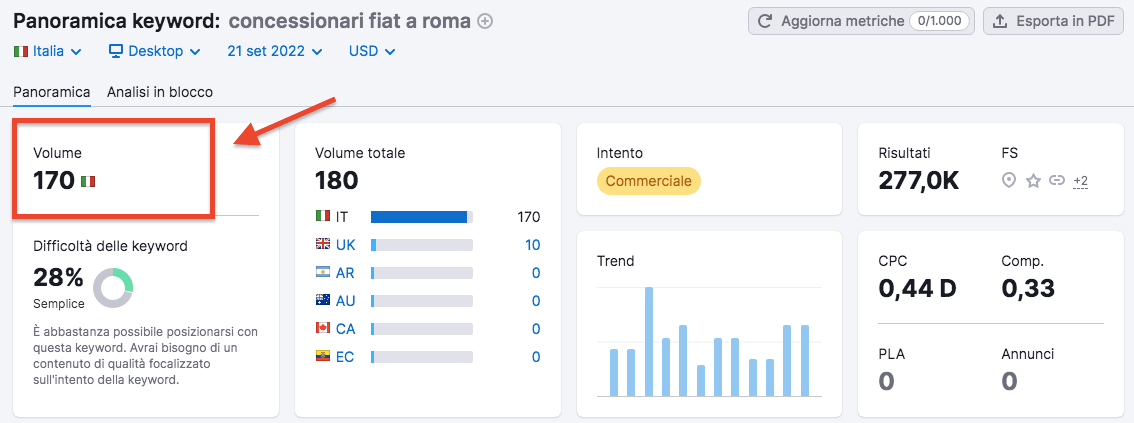Image resolution: width=1134 pixels, height=423 pixels.
Task: Click the UK flag in country list
Action: [x=322, y=245]
